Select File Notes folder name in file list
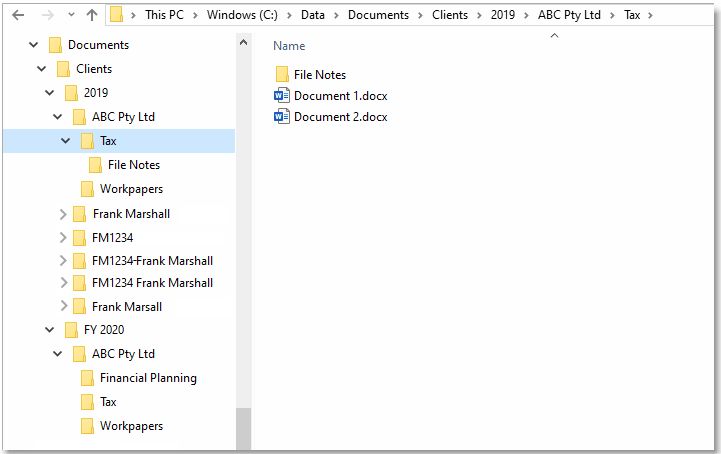721x454 pixels. pos(320,75)
